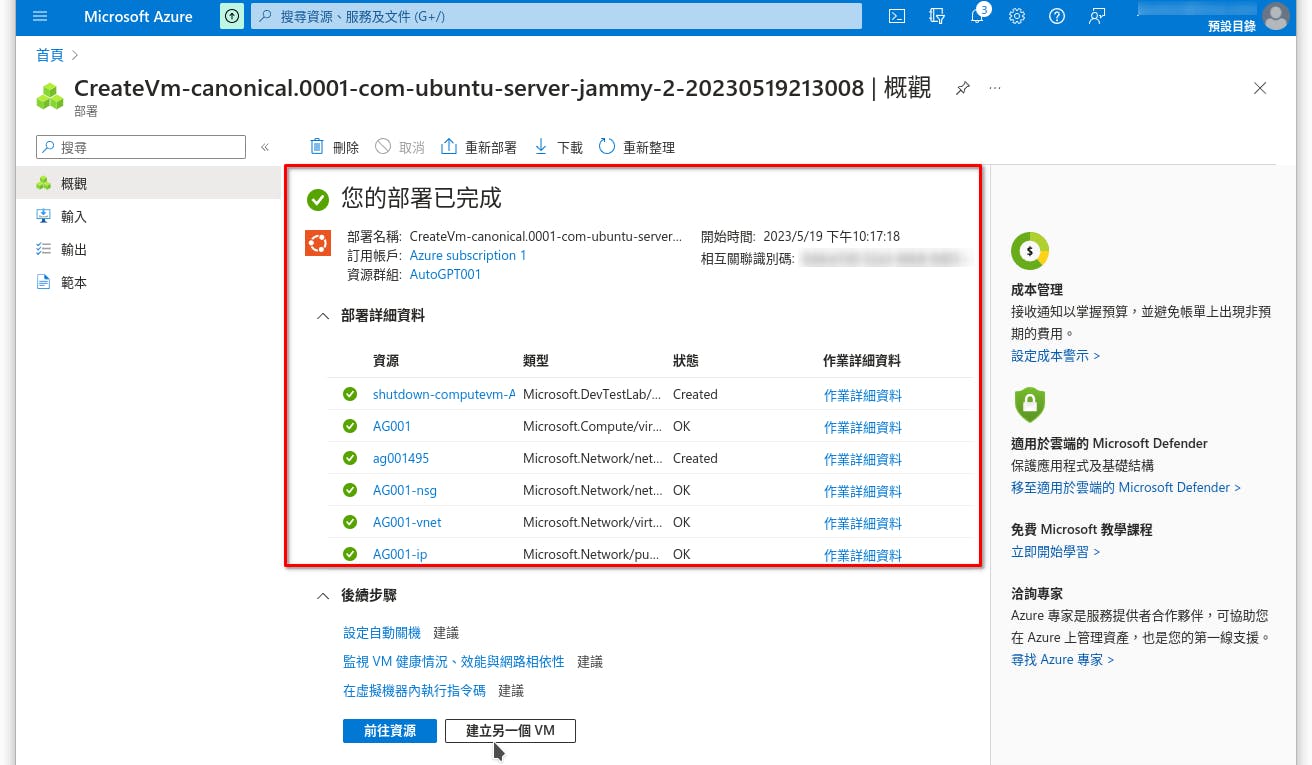Click the 取消 (cancel) toolbar button
The height and width of the screenshot is (765, 1312).
[x=400, y=147]
